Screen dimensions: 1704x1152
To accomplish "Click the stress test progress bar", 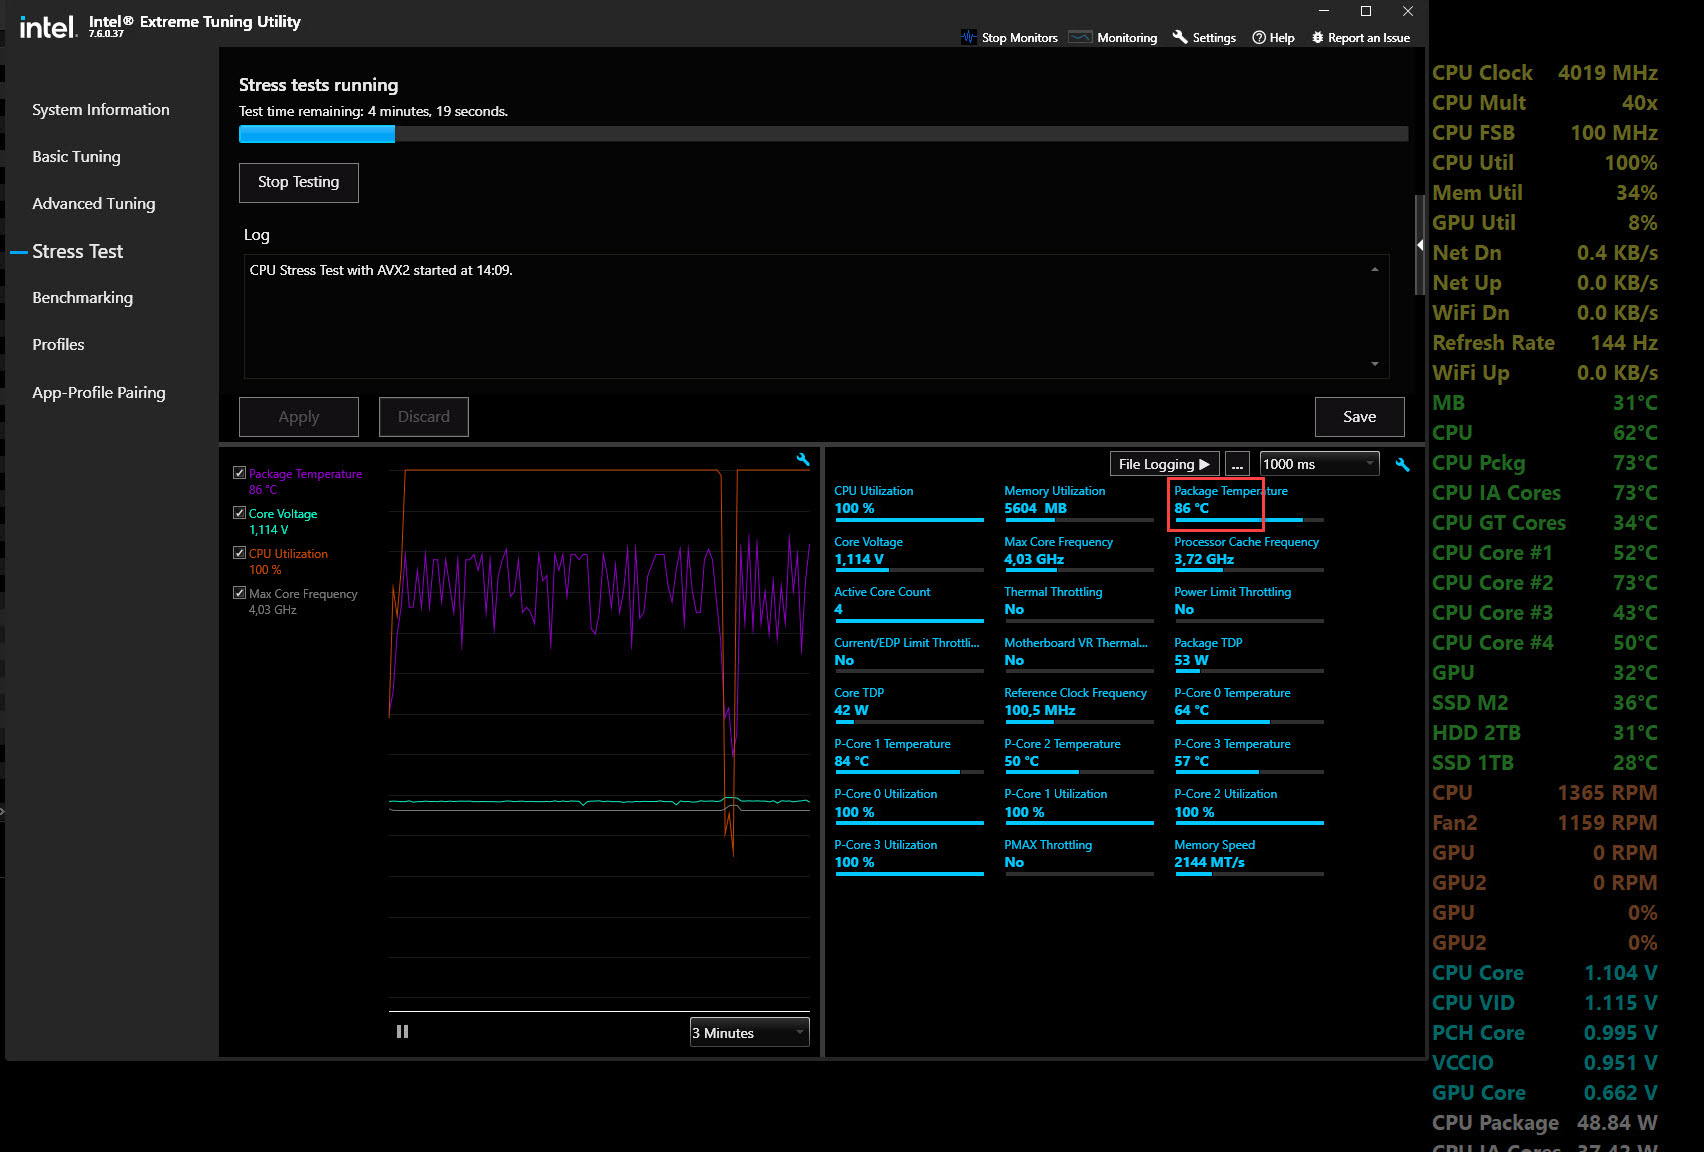I will click(x=823, y=134).
